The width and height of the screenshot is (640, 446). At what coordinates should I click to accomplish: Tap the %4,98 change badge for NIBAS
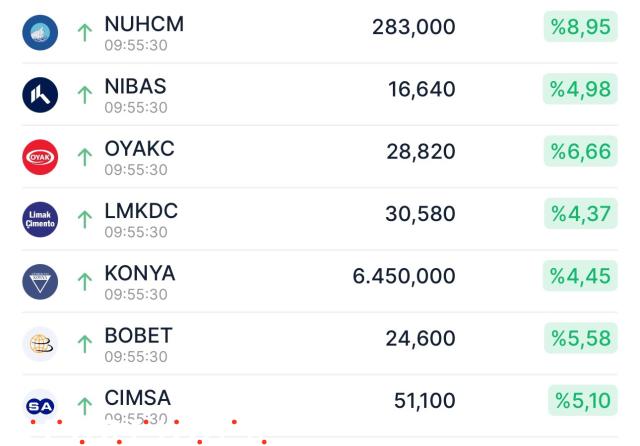coord(580,89)
